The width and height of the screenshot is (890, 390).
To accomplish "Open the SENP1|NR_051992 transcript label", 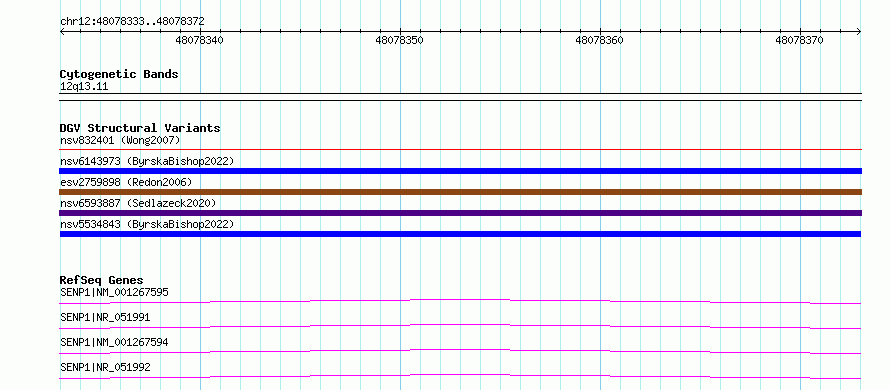I will (x=105, y=367).
